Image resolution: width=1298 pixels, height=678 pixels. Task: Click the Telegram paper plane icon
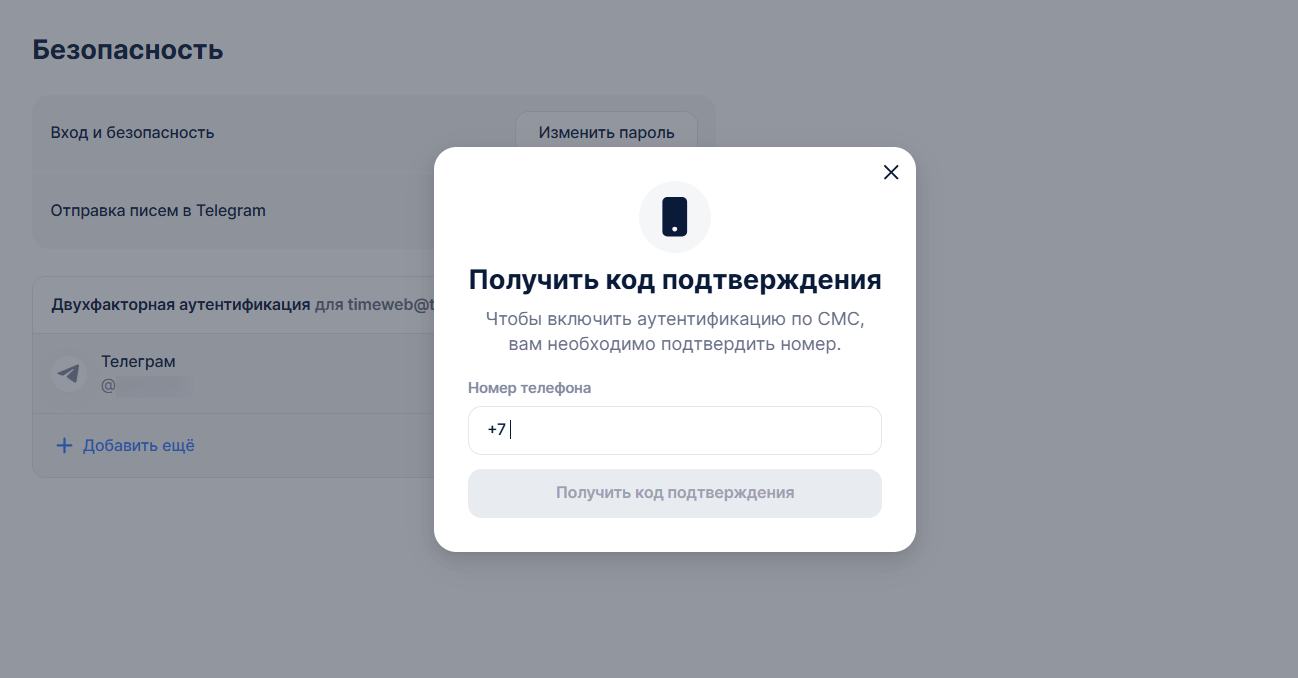point(69,373)
